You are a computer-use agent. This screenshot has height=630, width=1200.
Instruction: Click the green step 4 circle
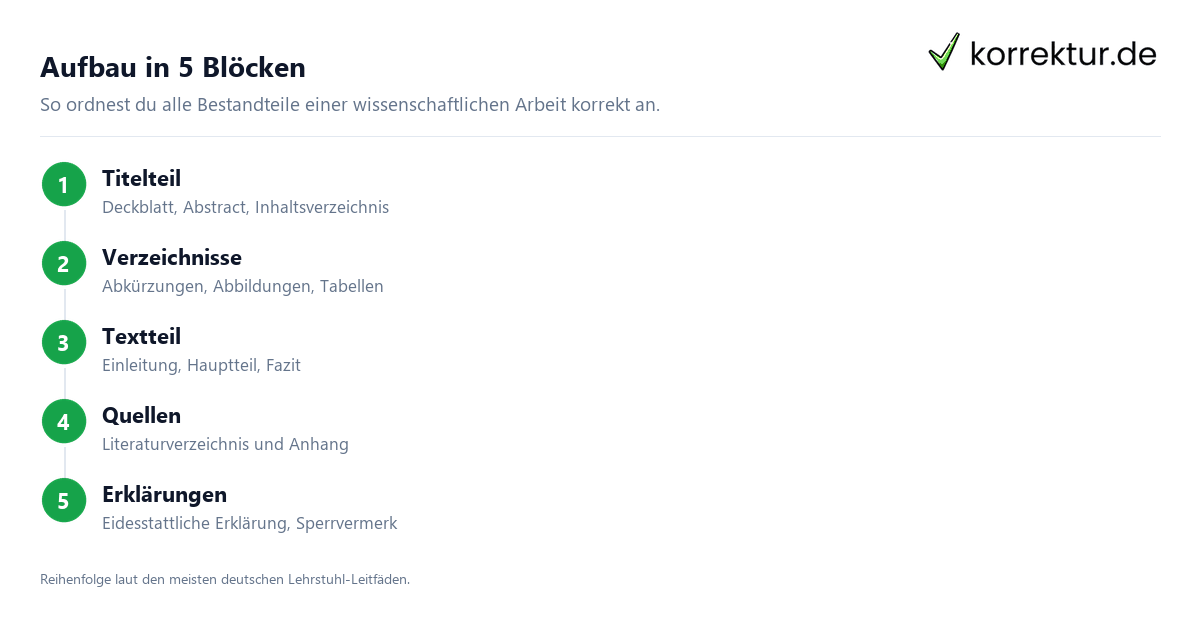64,422
